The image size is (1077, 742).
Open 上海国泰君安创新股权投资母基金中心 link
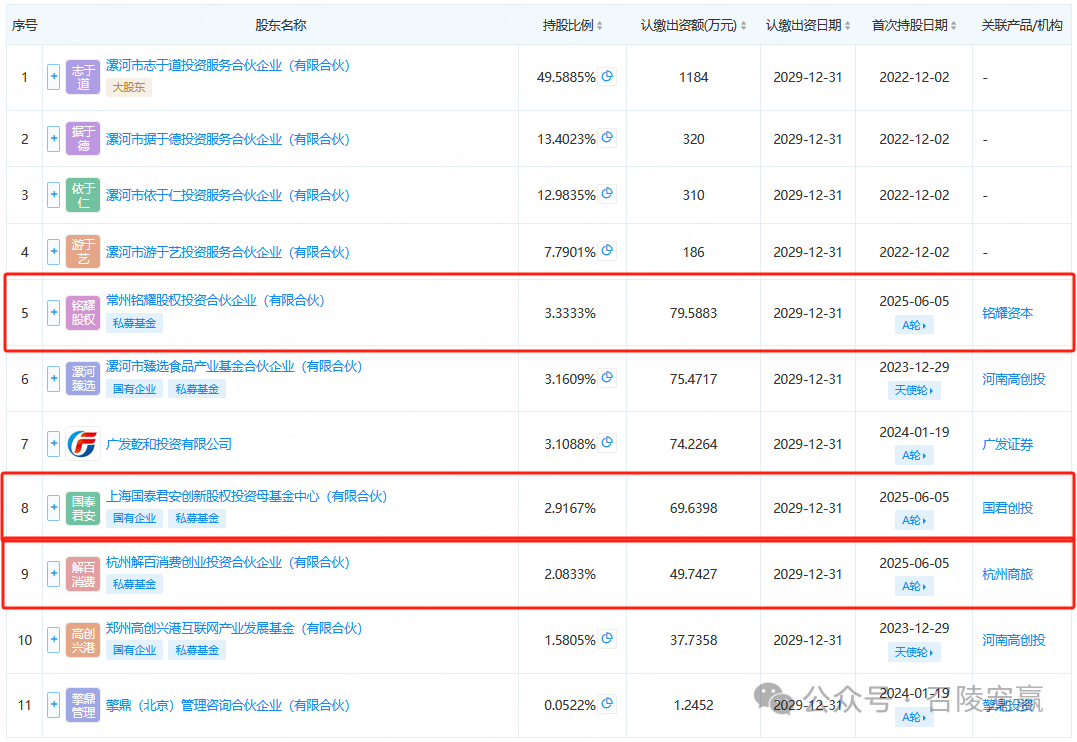click(x=247, y=496)
